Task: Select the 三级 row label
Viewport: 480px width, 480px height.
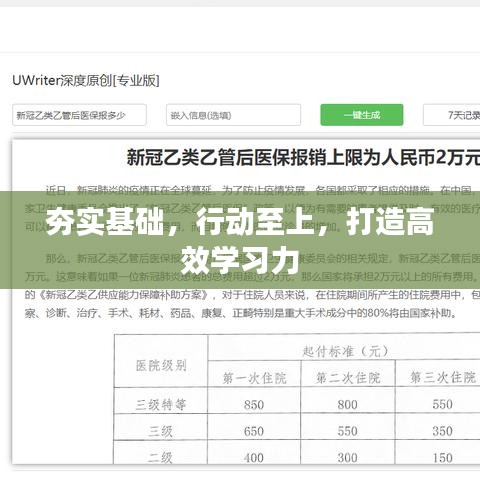Action: click(161, 431)
